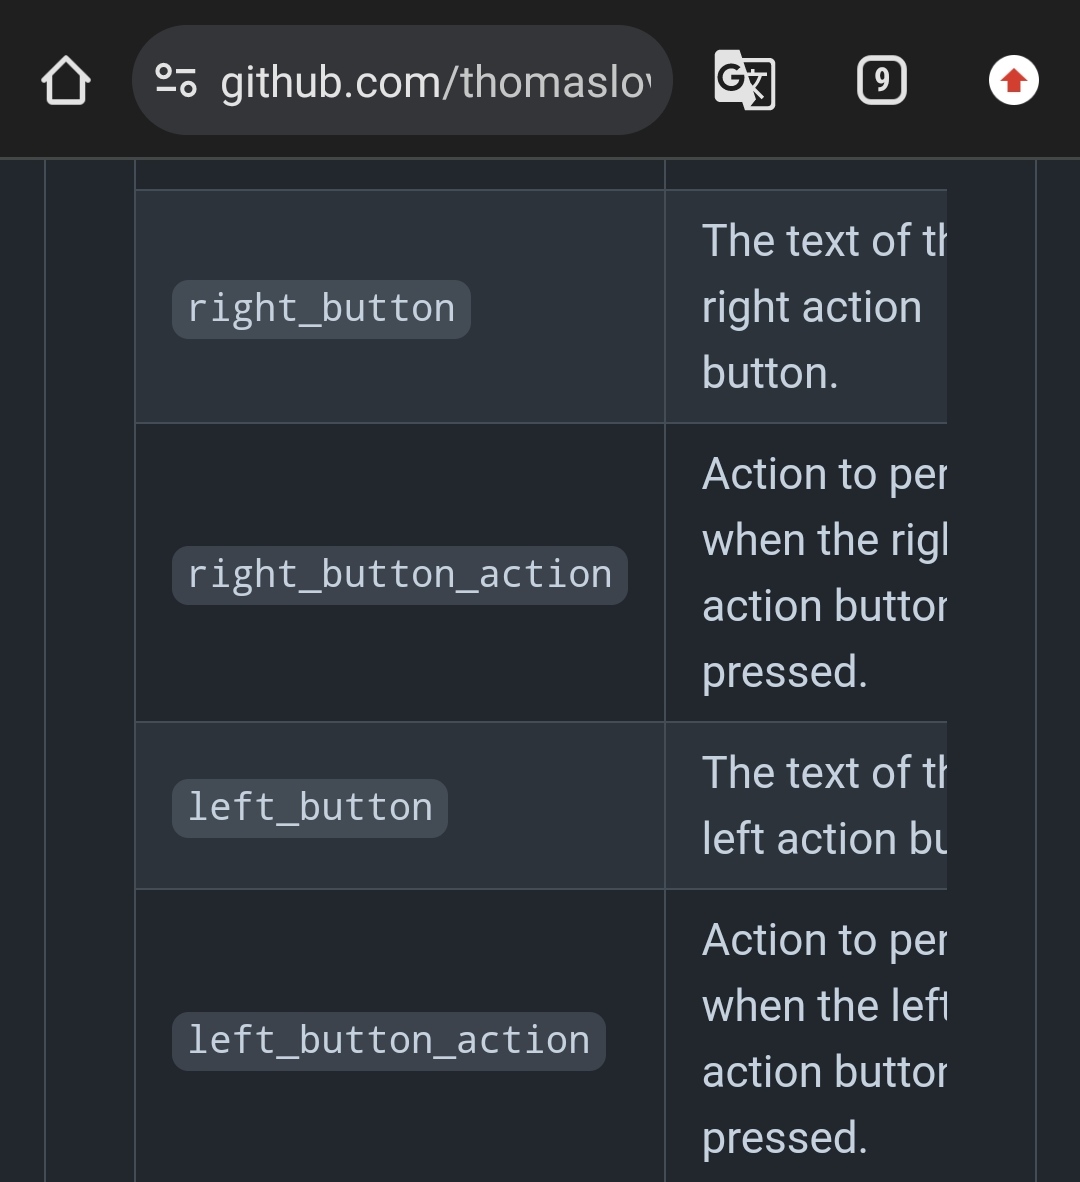1080x1182 pixels.
Task: Tap 'left action button' text description
Action: pos(824,838)
